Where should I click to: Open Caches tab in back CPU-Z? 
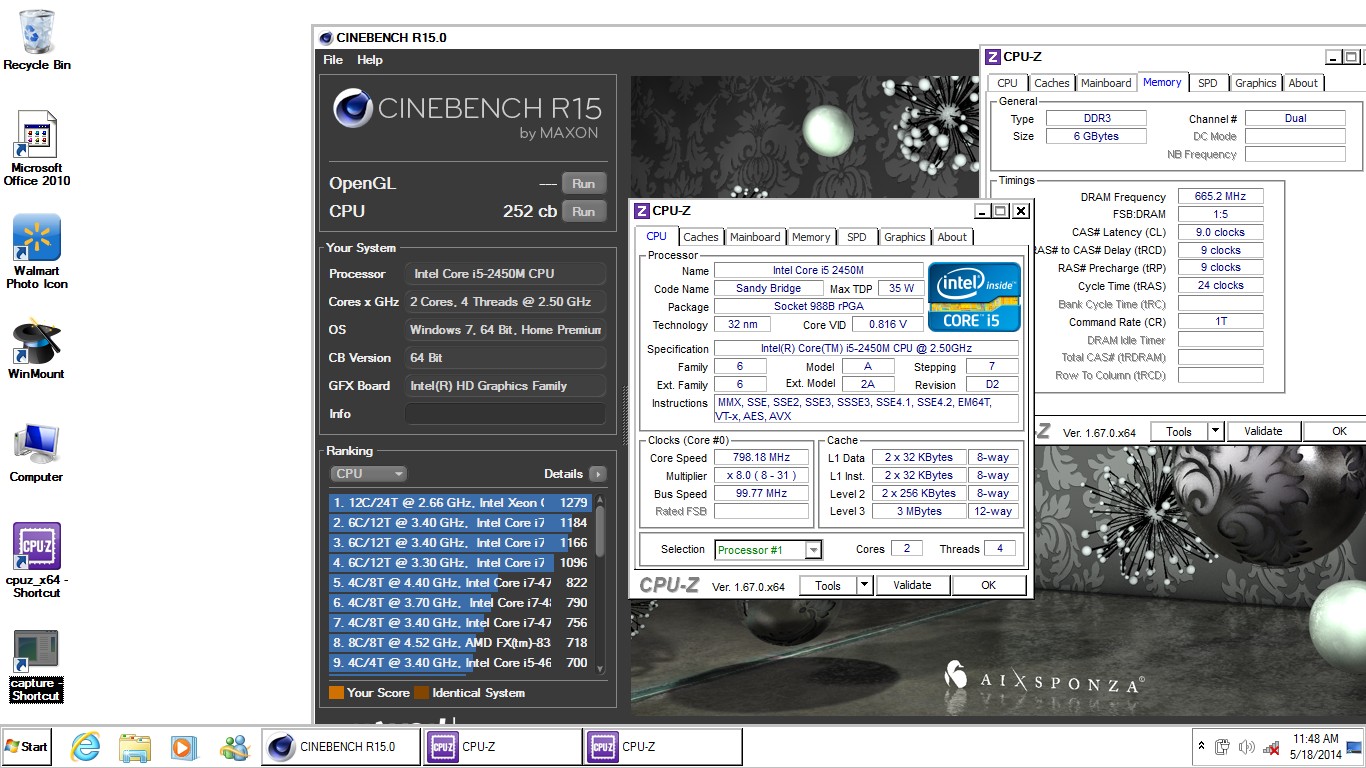[x=1051, y=83]
